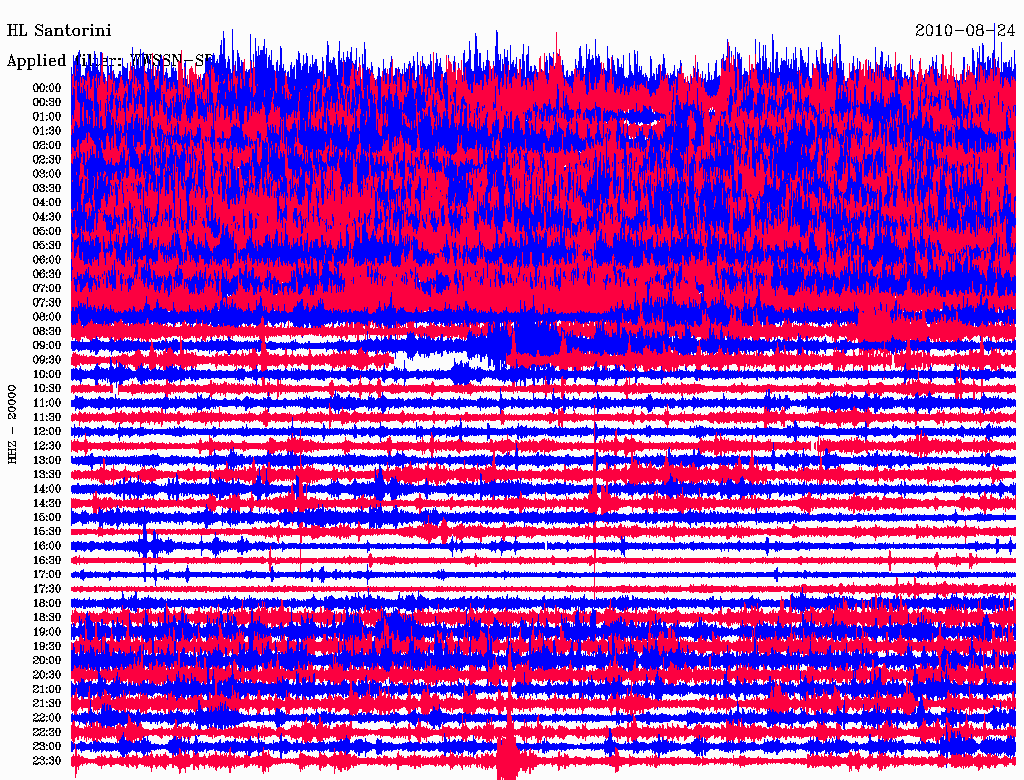
Task: Click the 23:30 time row label
Action: (47, 760)
